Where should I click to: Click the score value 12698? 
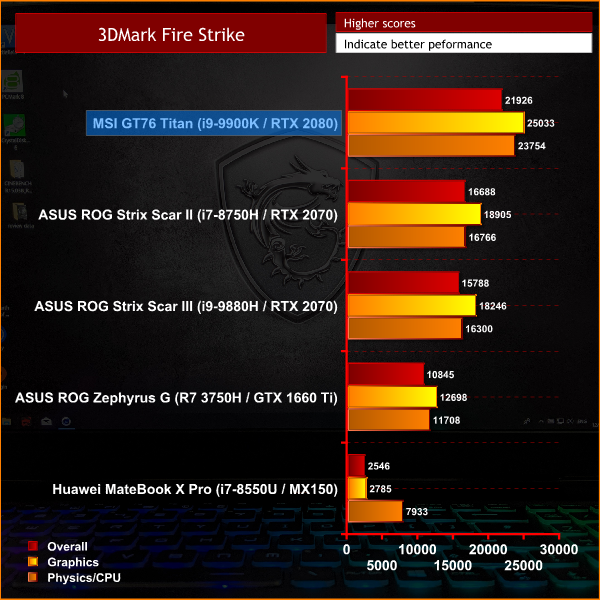coord(453,398)
